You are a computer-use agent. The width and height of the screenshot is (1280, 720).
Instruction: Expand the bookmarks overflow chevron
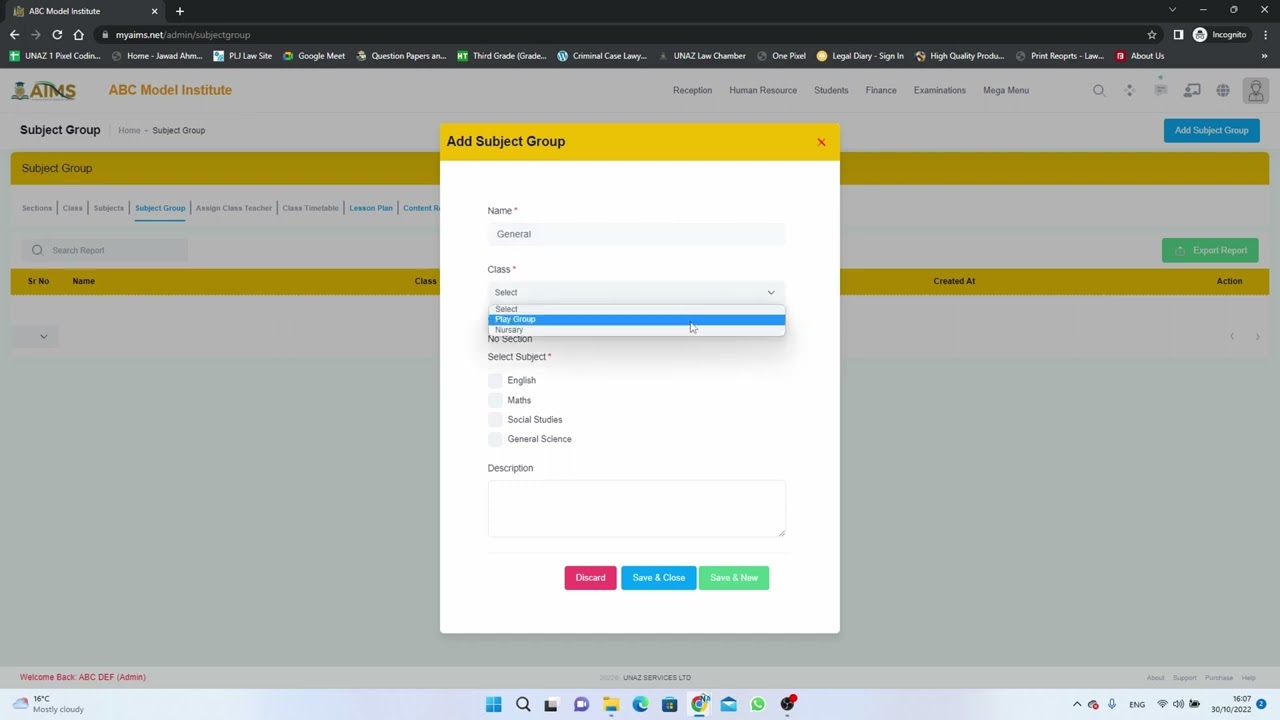tap(1264, 56)
